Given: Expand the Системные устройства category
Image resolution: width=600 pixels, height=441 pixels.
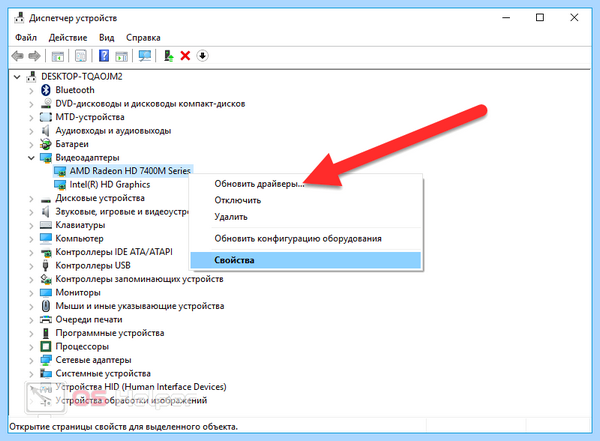Looking at the screenshot, I should 31,374.
